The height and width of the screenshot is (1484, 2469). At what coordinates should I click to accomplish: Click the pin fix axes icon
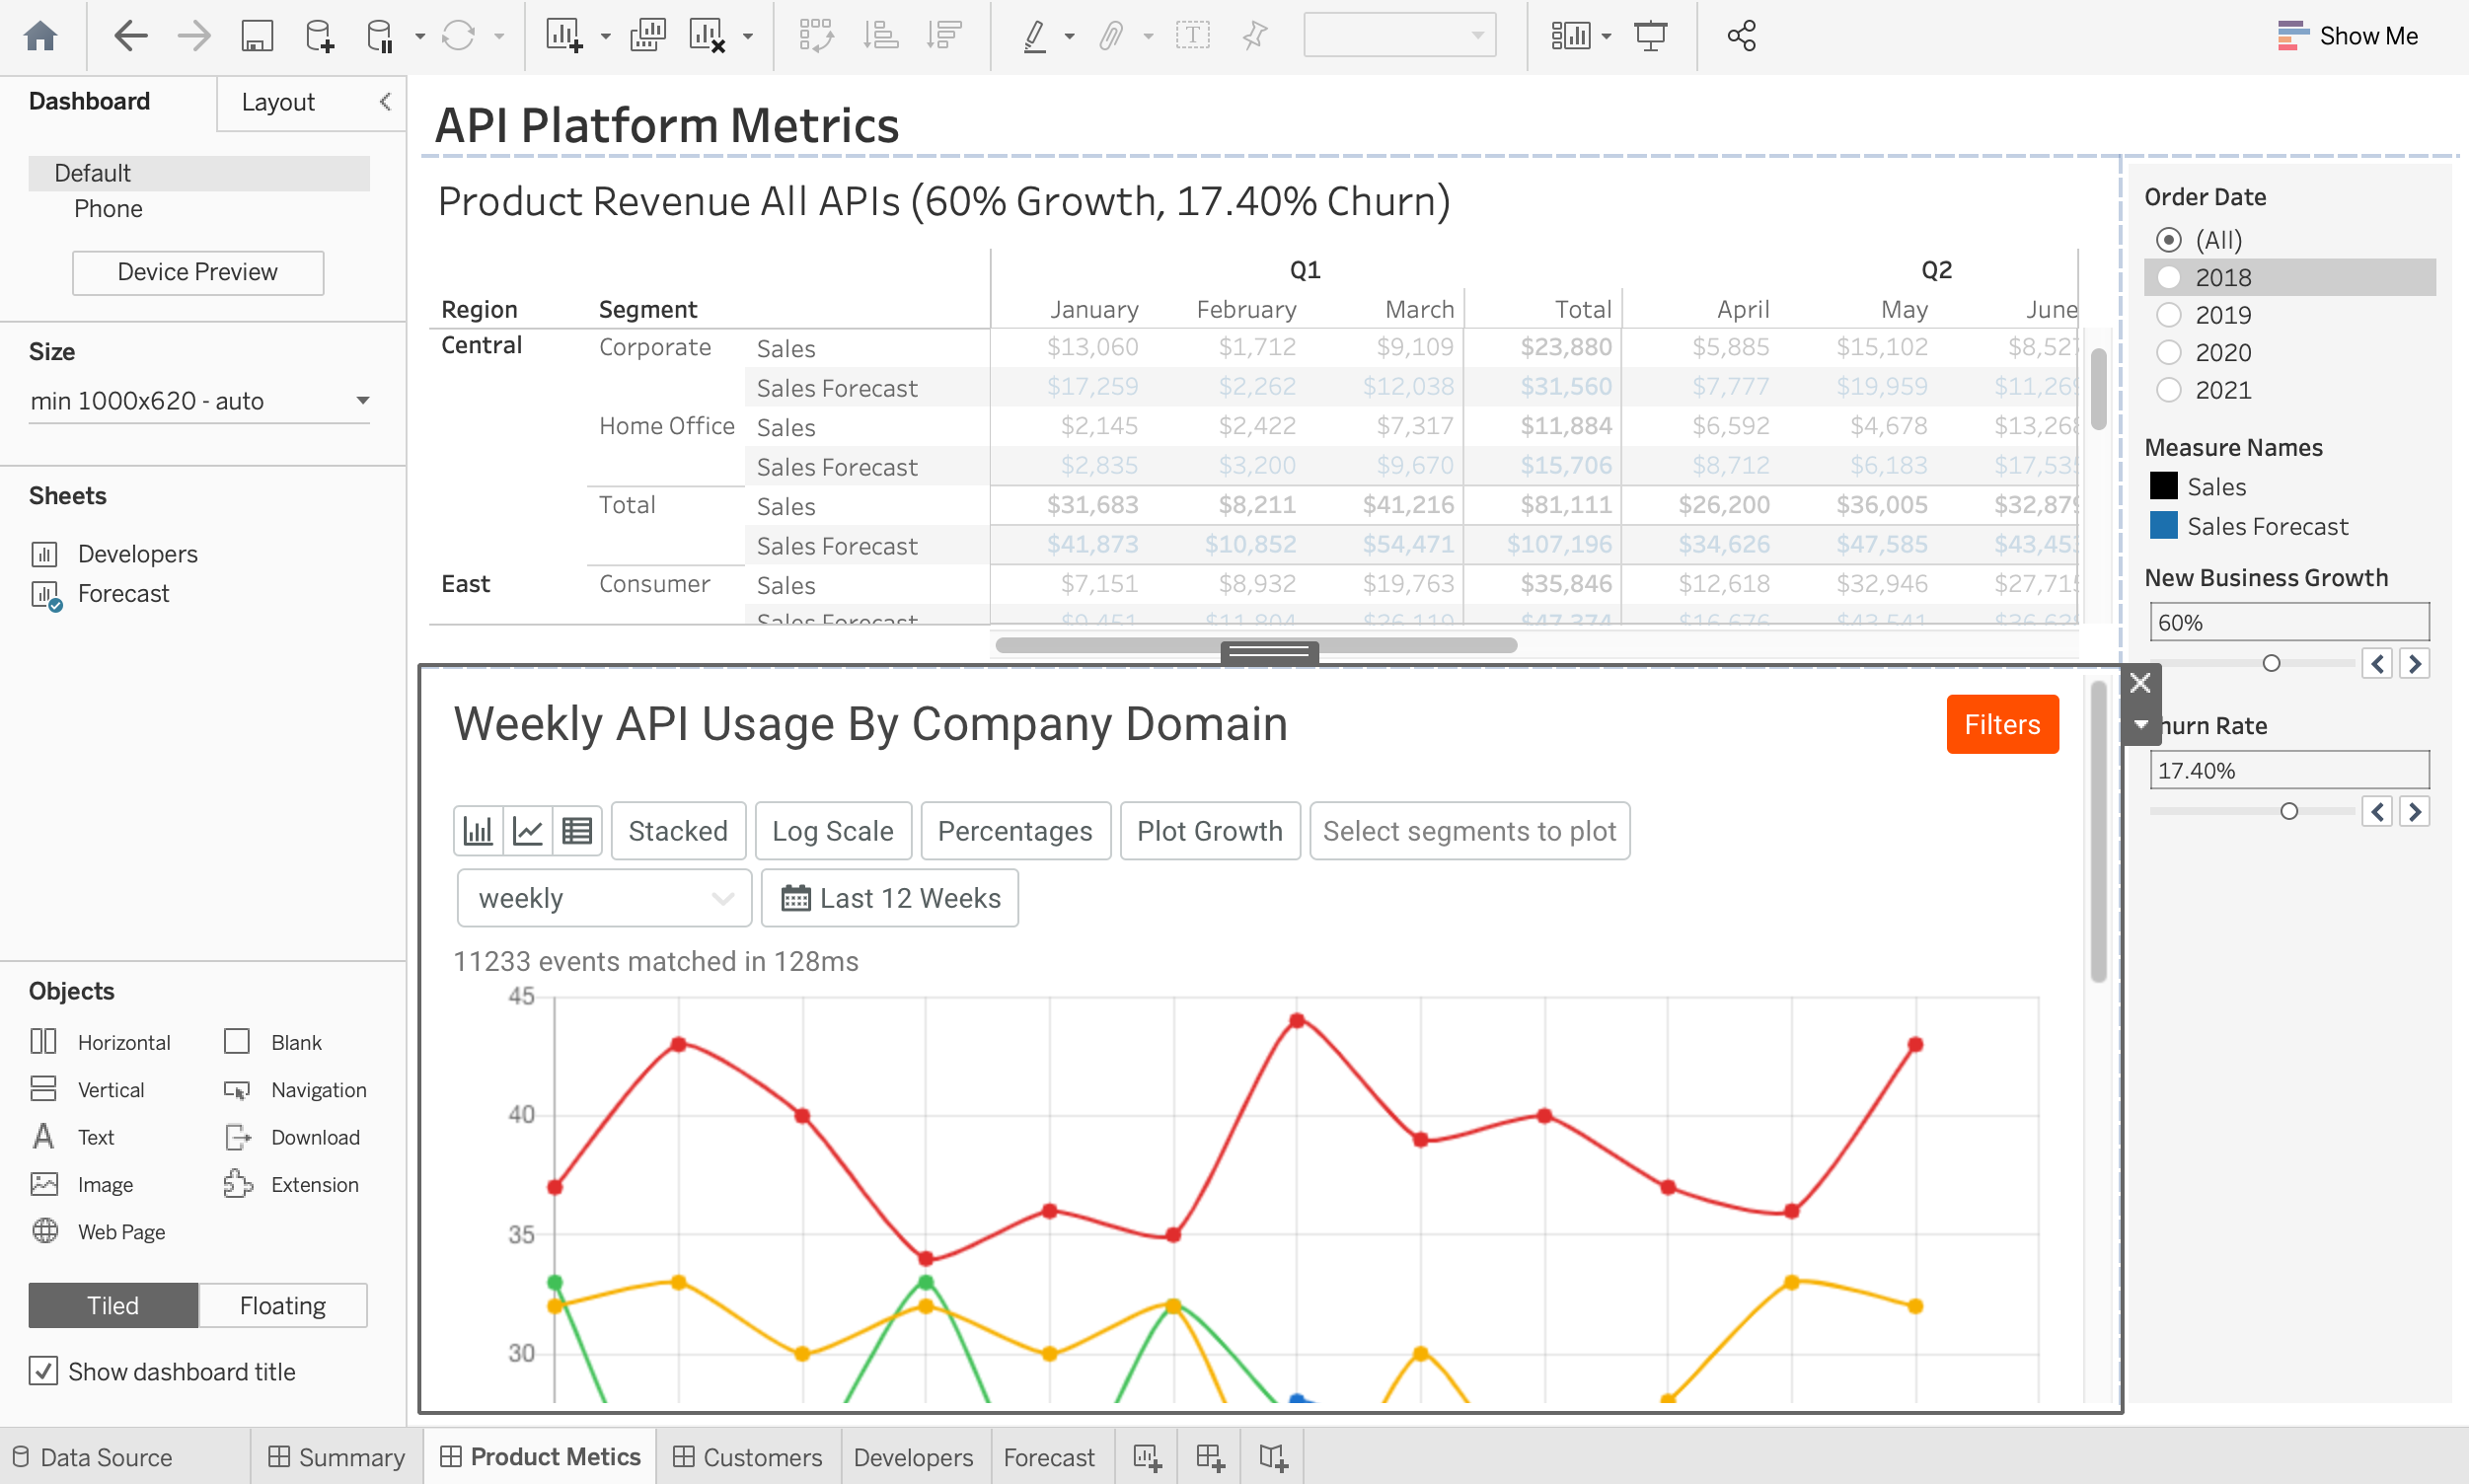point(1255,36)
